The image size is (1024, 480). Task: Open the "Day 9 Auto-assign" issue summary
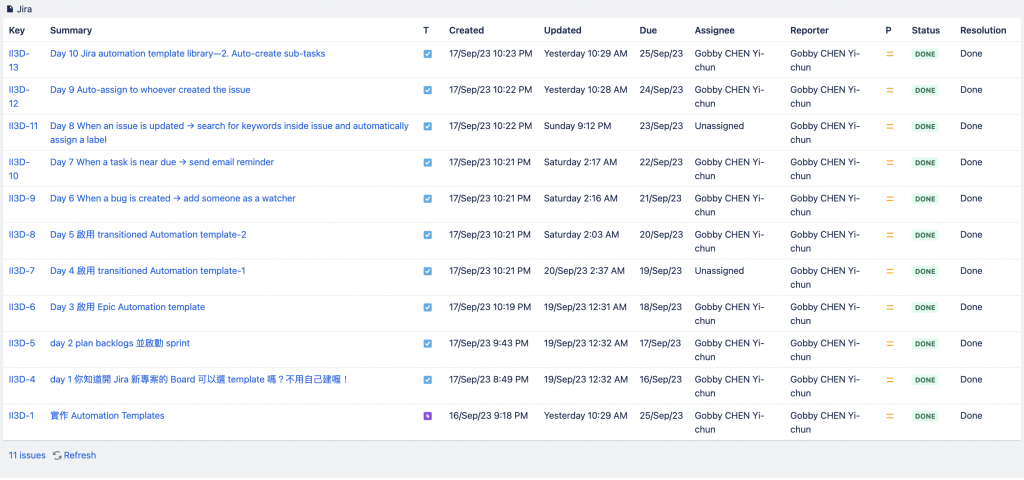click(x=150, y=90)
